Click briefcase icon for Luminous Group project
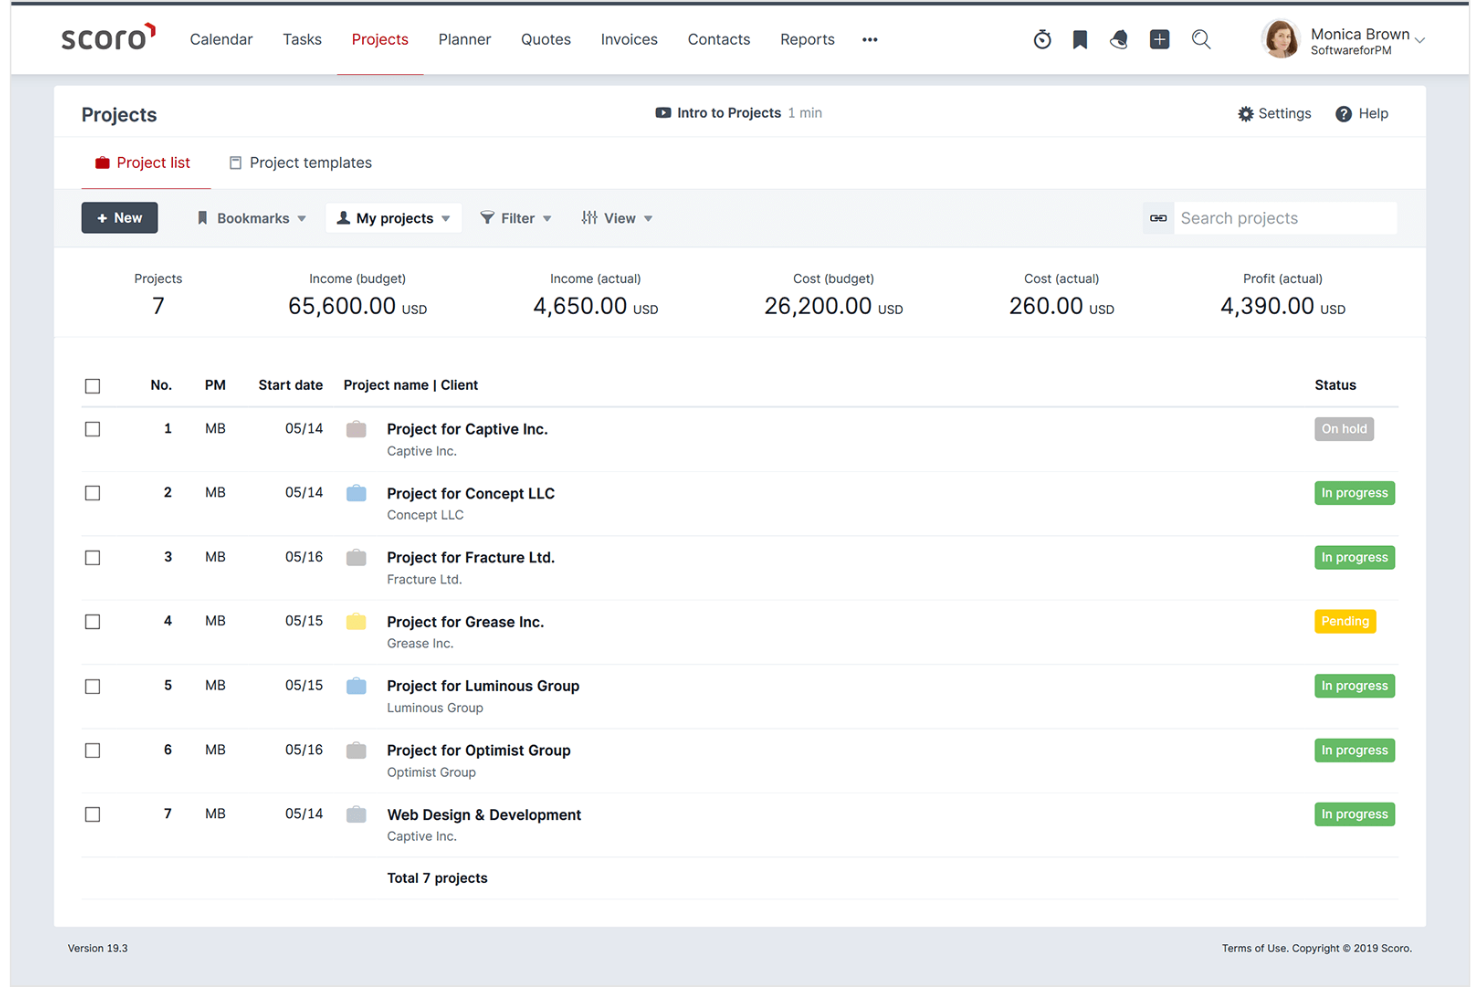This screenshot has height=987, width=1480. coord(356,686)
